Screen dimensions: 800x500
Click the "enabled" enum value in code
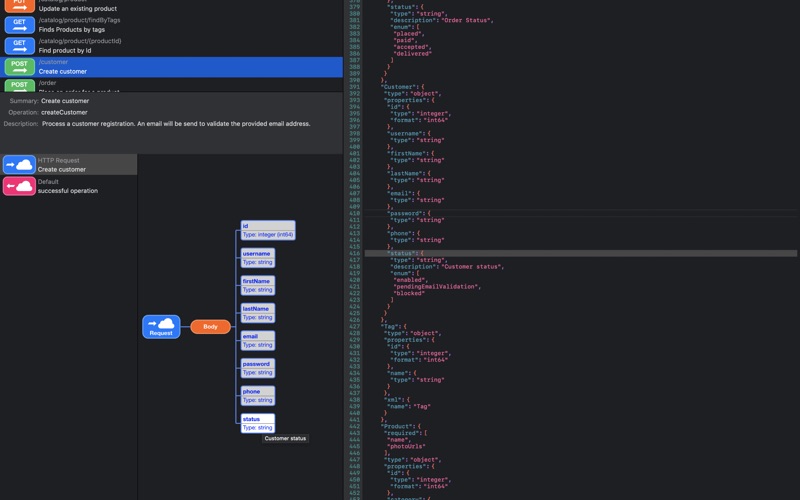pos(409,280)
